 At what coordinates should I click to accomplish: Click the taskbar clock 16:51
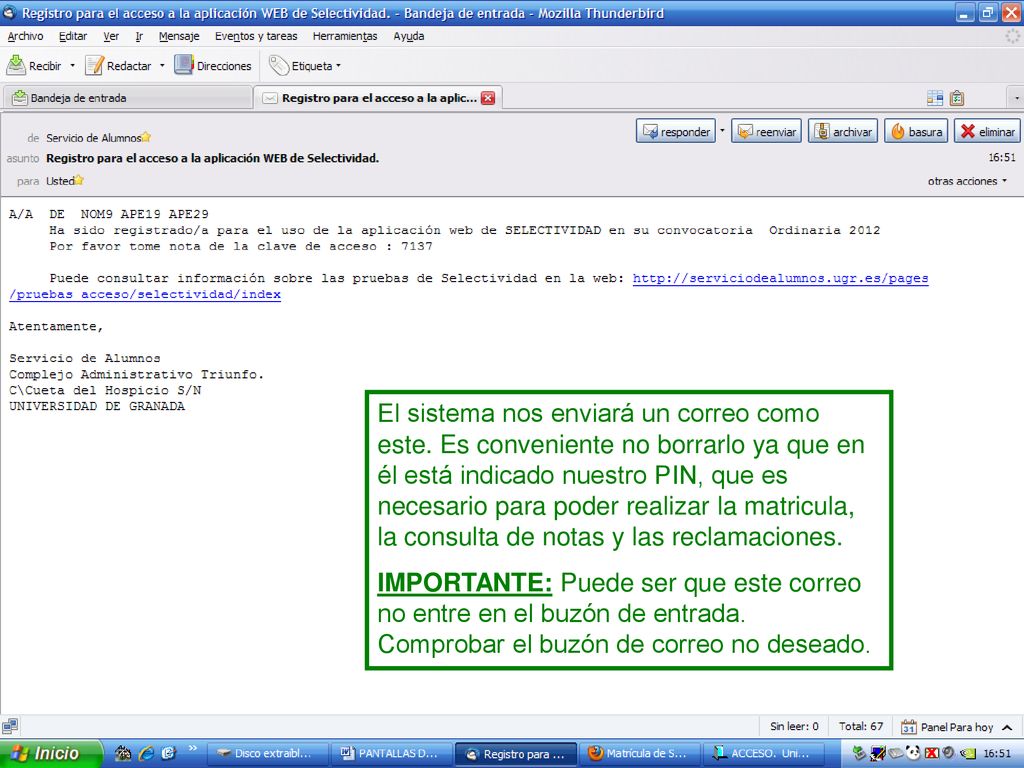997,754
